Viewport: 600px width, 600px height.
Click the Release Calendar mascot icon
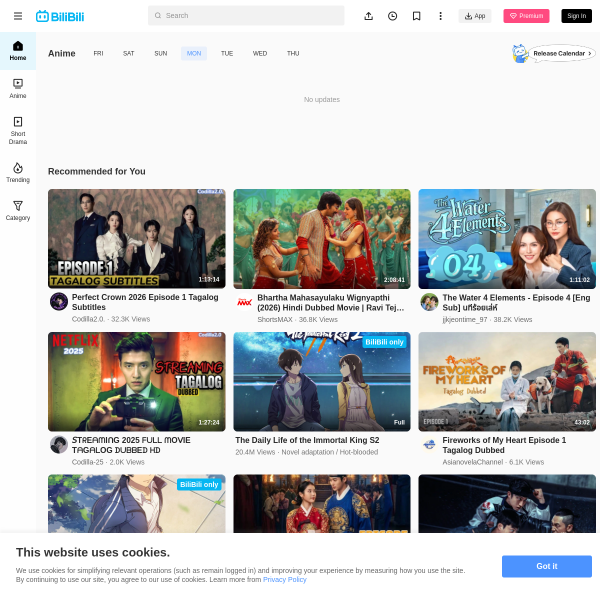520,53
